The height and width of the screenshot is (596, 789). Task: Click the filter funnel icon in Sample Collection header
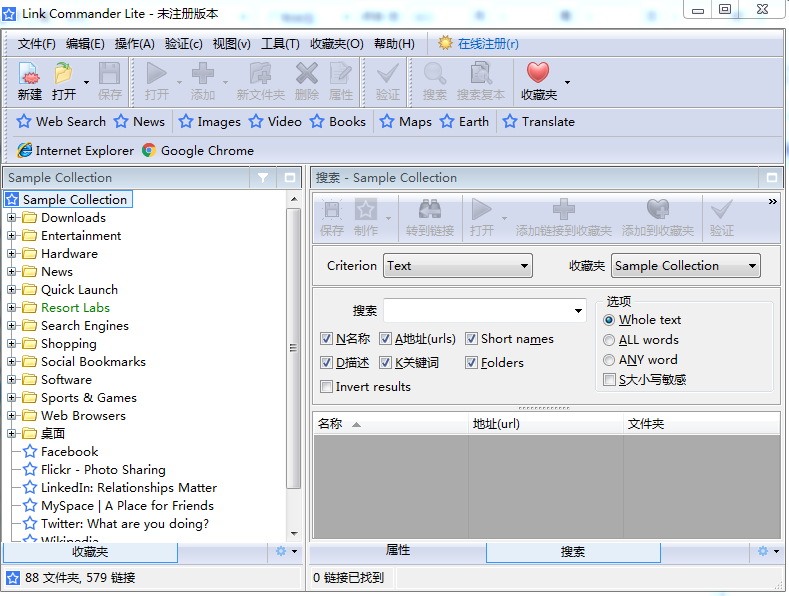(x=263, y=178)
